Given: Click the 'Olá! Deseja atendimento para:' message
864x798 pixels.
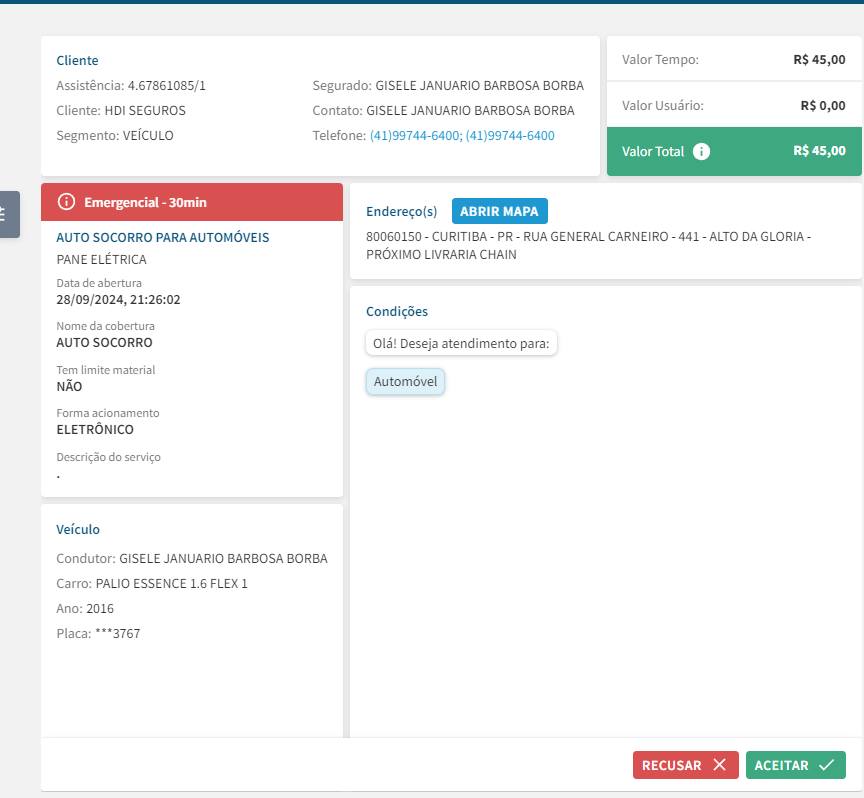Looking at the screenshot, I should coord(461,343).
